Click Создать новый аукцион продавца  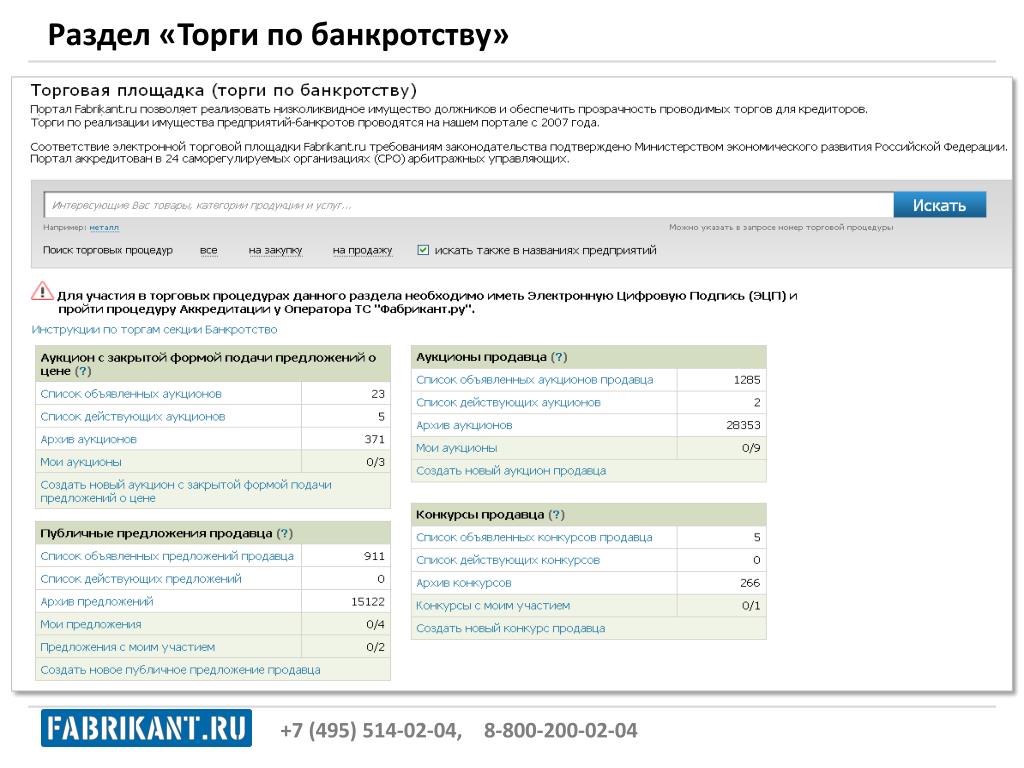point(510,471)
